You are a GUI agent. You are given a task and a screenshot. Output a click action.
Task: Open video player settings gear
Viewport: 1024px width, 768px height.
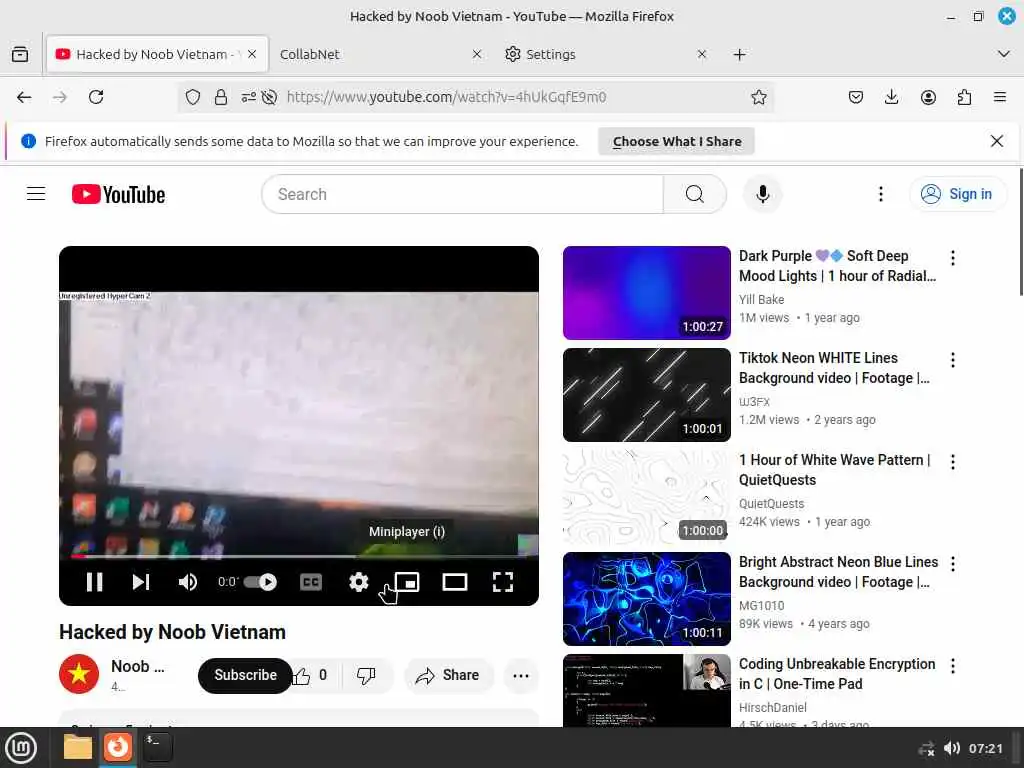coord(359,582)
